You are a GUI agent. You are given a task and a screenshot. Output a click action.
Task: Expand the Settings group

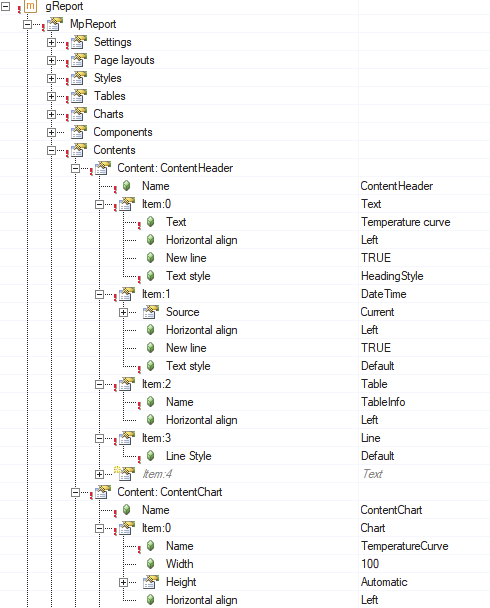point(51,42)
